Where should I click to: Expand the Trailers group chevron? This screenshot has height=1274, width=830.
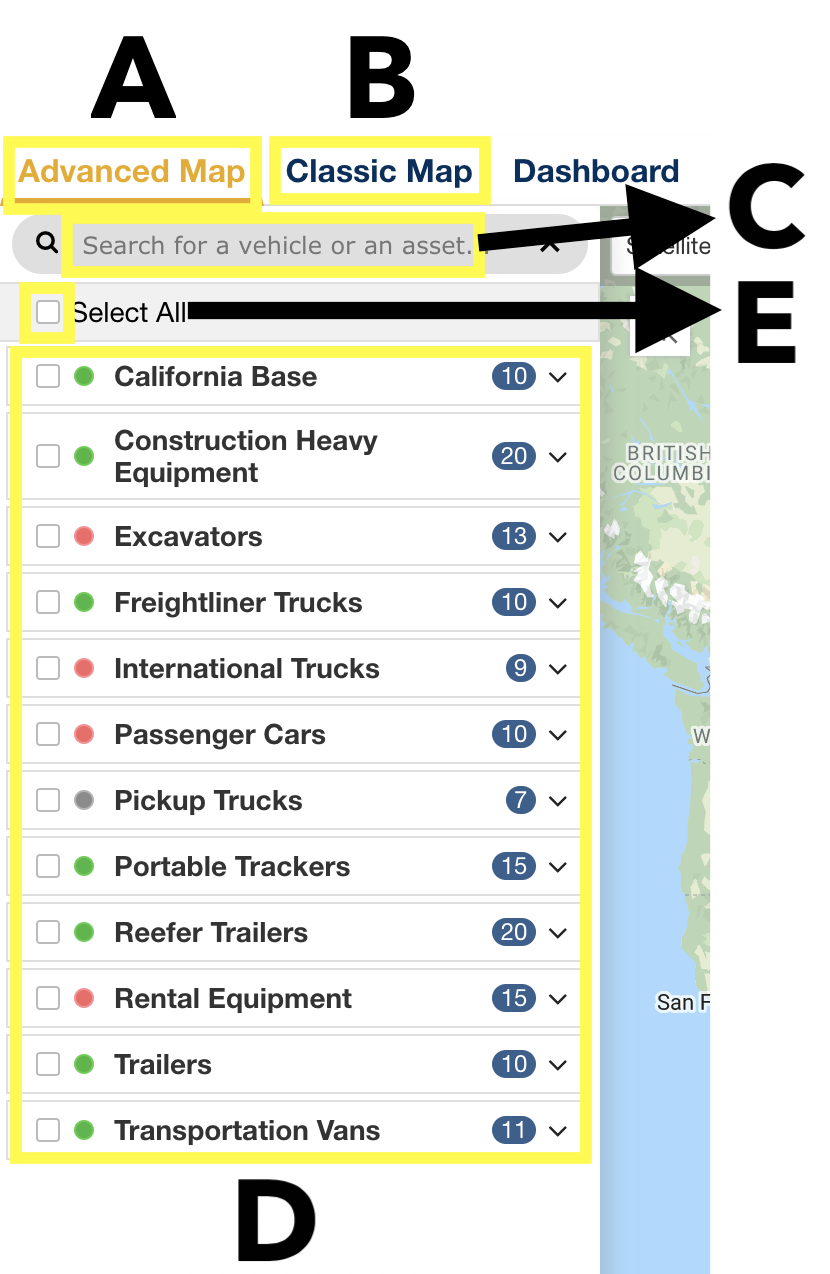(x=558, y=1065)
